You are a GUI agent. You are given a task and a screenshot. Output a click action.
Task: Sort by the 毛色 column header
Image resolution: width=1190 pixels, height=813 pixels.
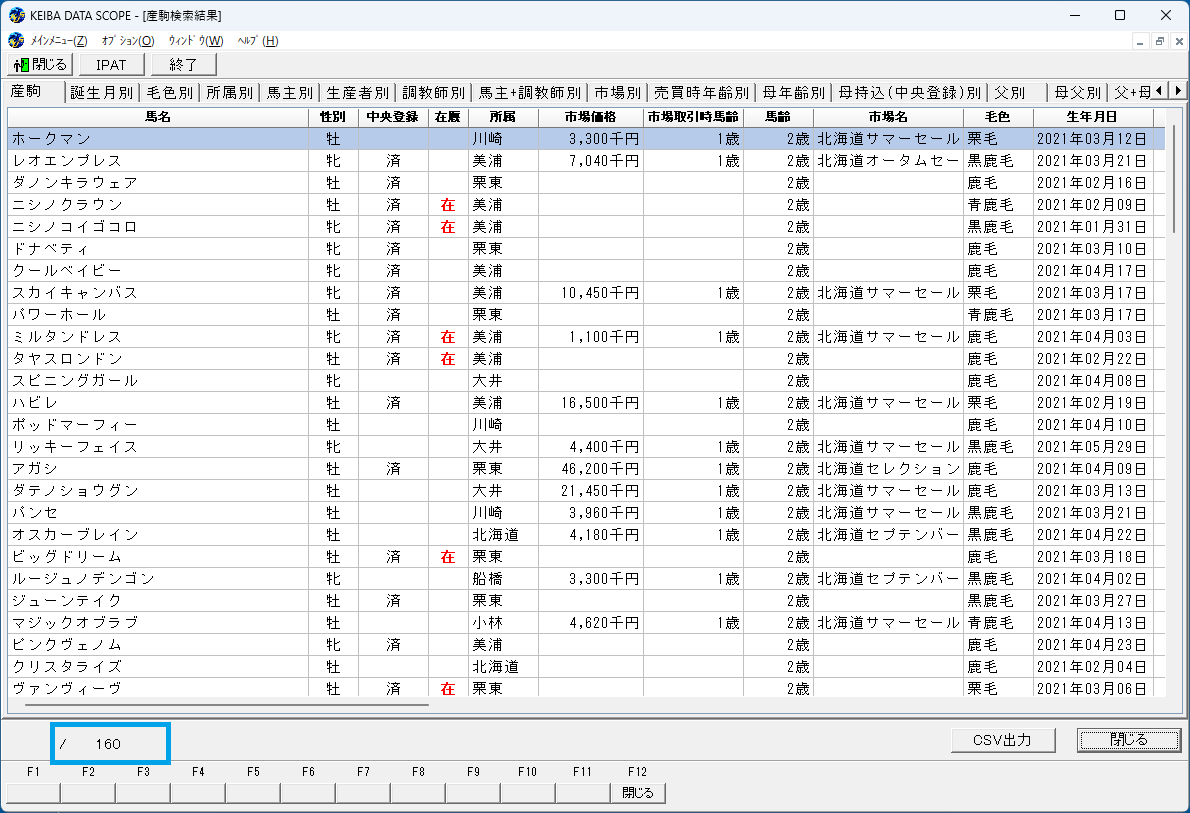[x=998, y=117]
